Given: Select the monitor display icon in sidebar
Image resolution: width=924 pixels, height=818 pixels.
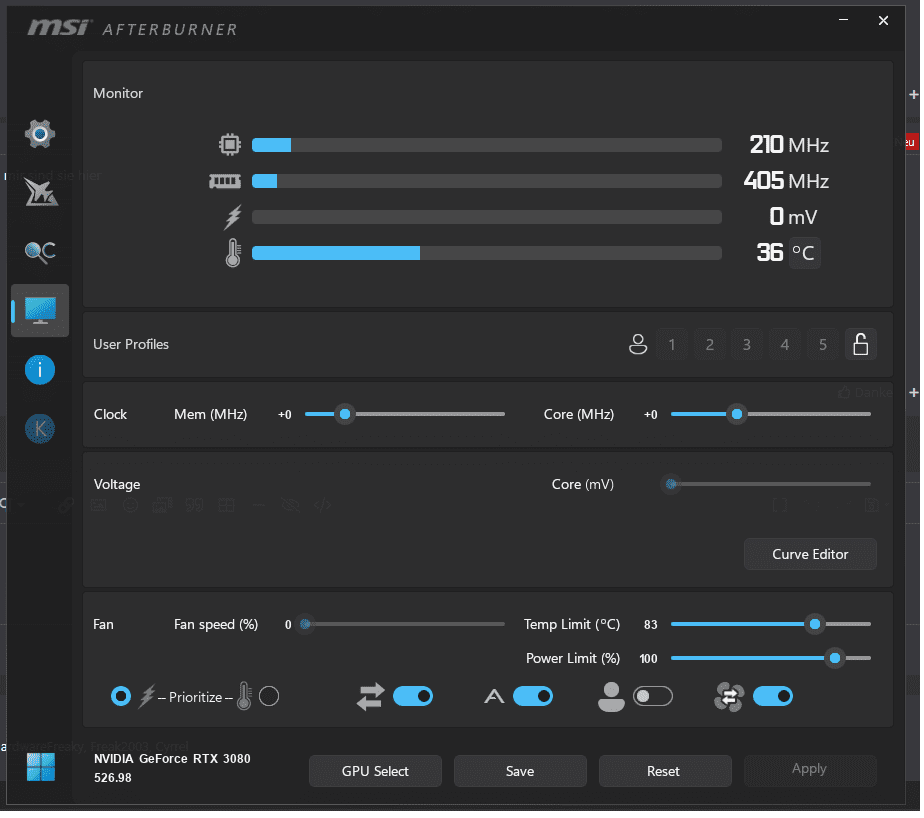Looking at the screenshot, I should coord(40,311).
